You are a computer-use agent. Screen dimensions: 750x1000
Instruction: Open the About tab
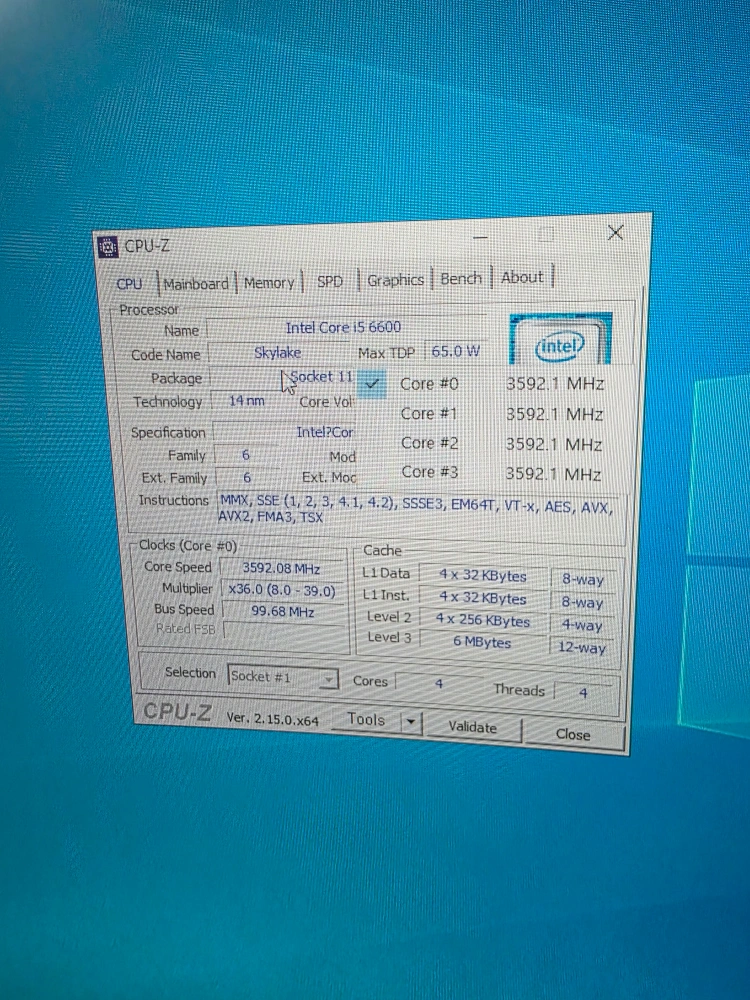point(522,277)
